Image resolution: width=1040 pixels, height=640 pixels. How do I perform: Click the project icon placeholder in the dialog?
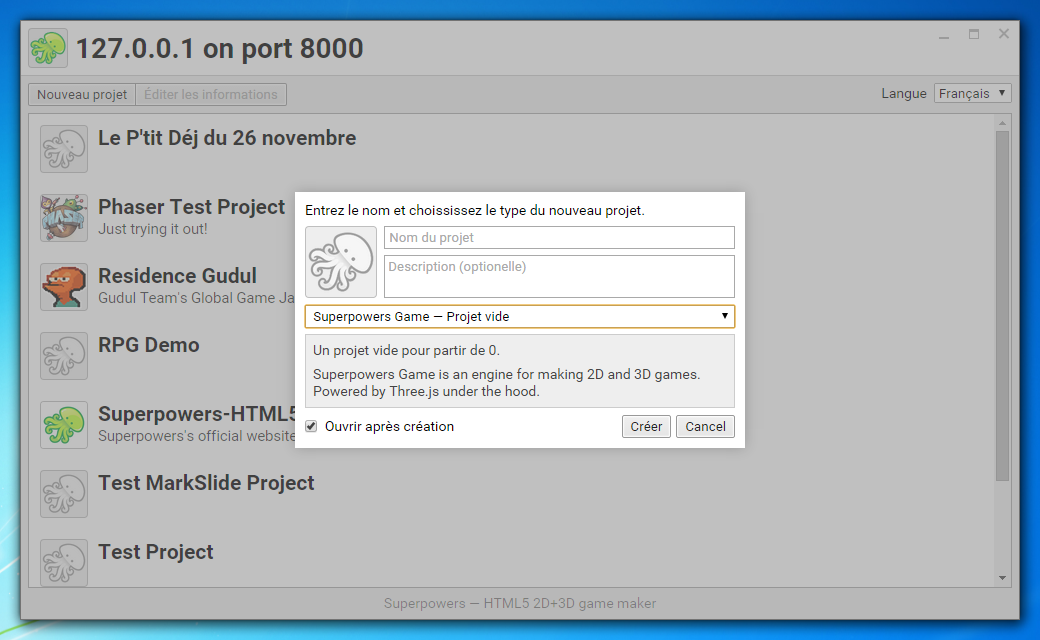pyautogui.click(x=341, y=262)
